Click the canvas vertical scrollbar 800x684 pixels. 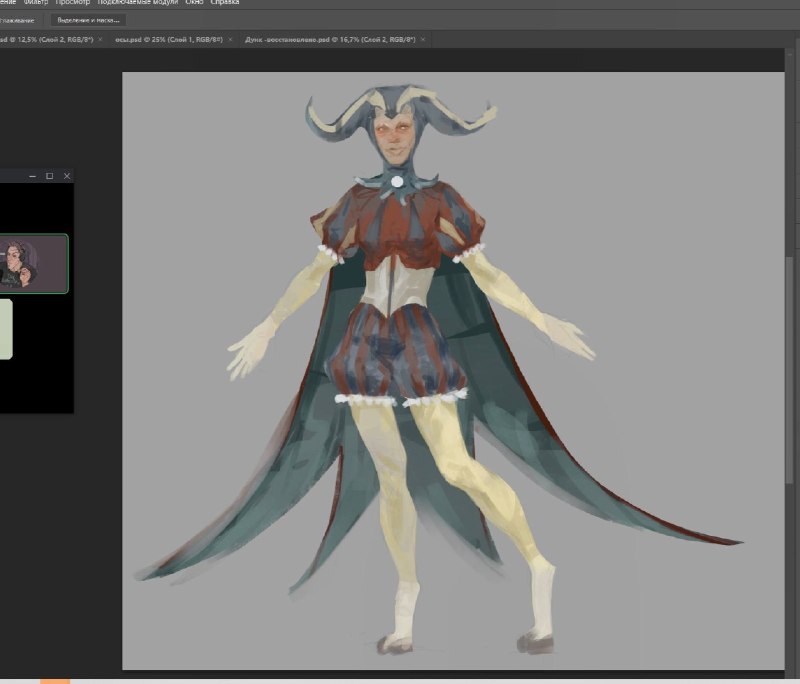(789, 370)
